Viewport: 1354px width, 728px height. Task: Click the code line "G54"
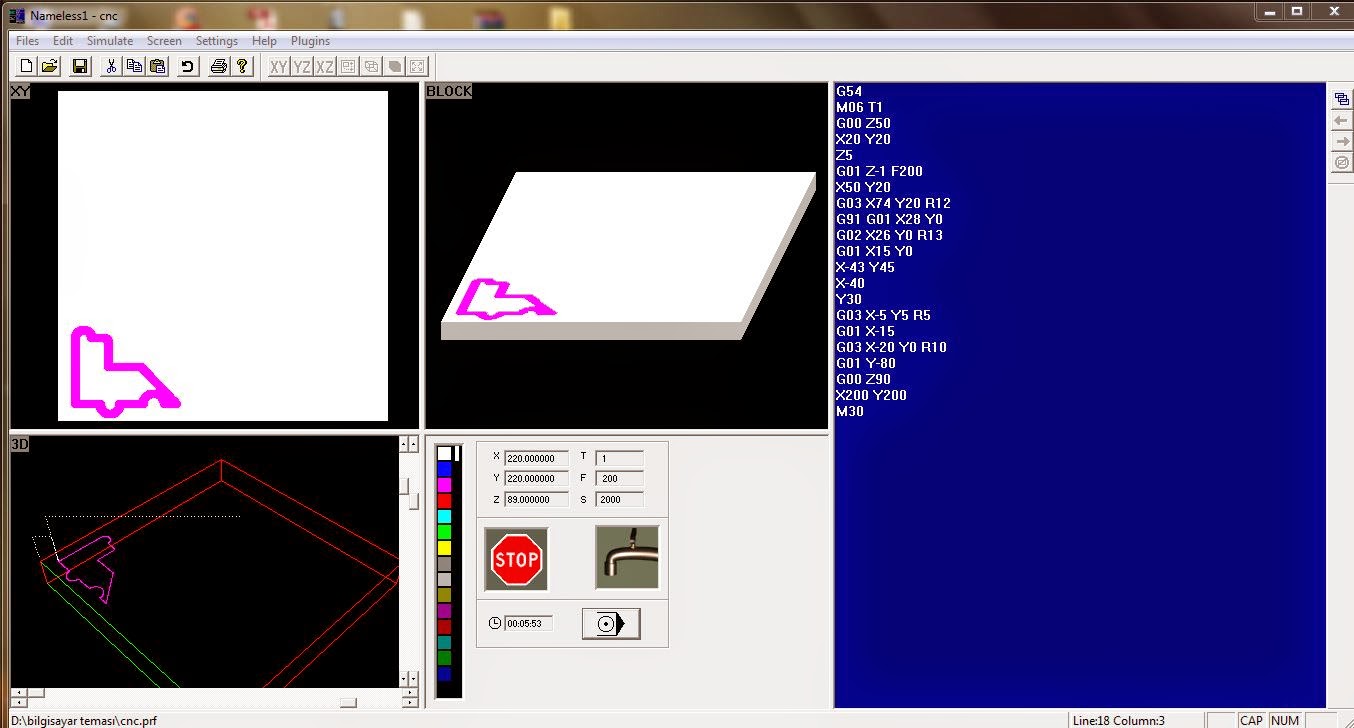(x=849, y=91)
